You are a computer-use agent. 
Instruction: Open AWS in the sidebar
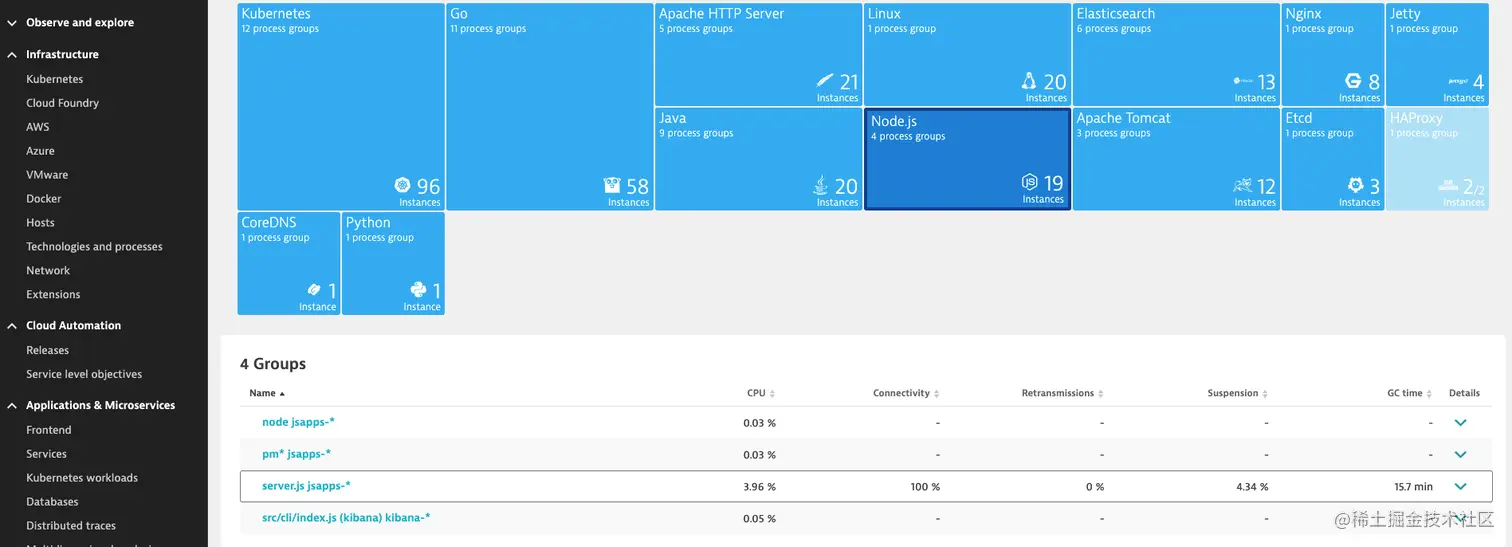tap(37, 127)
